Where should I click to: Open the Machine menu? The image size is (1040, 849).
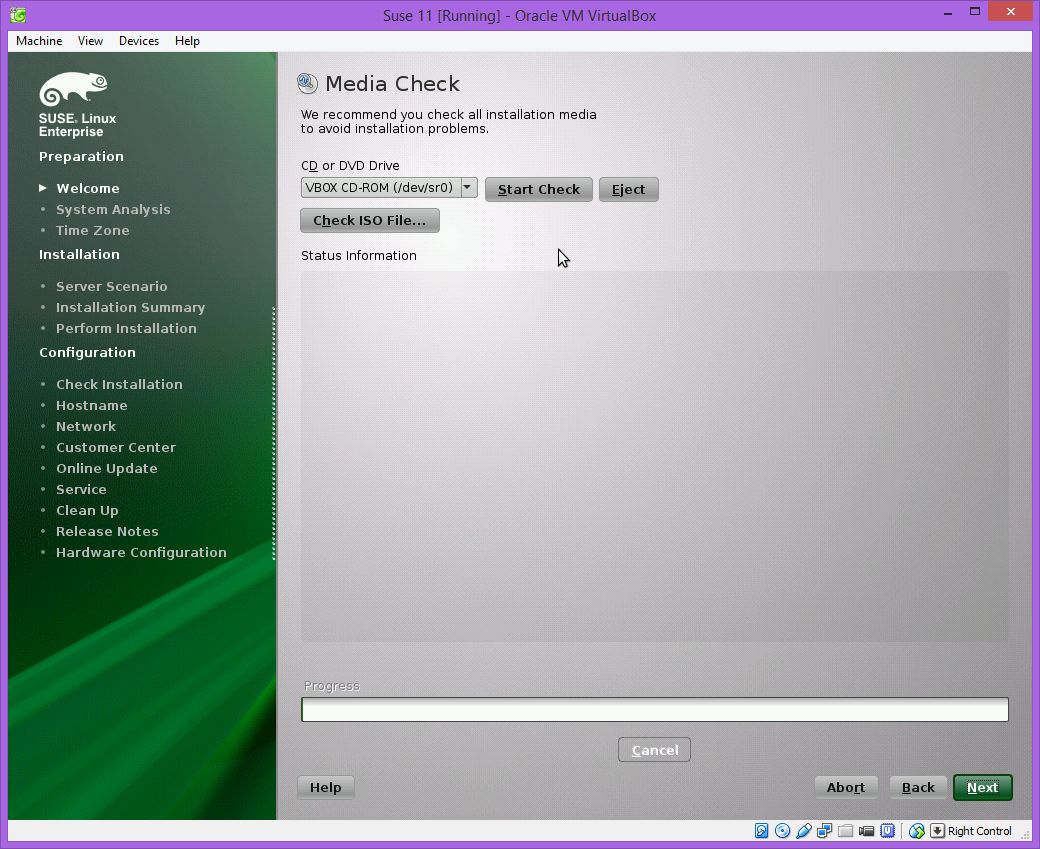tap(39, 40)
